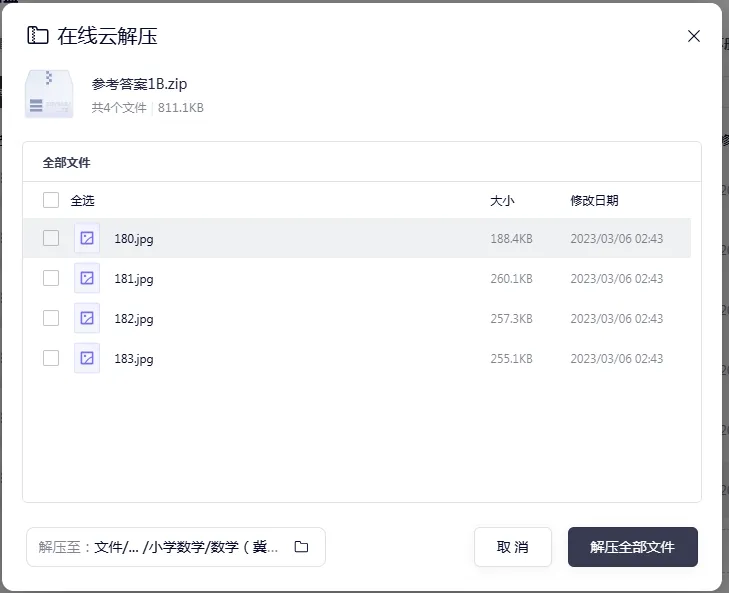Click the 大小 column header
This screenshot has width=729, height=593.
click(x=502, y=200)
